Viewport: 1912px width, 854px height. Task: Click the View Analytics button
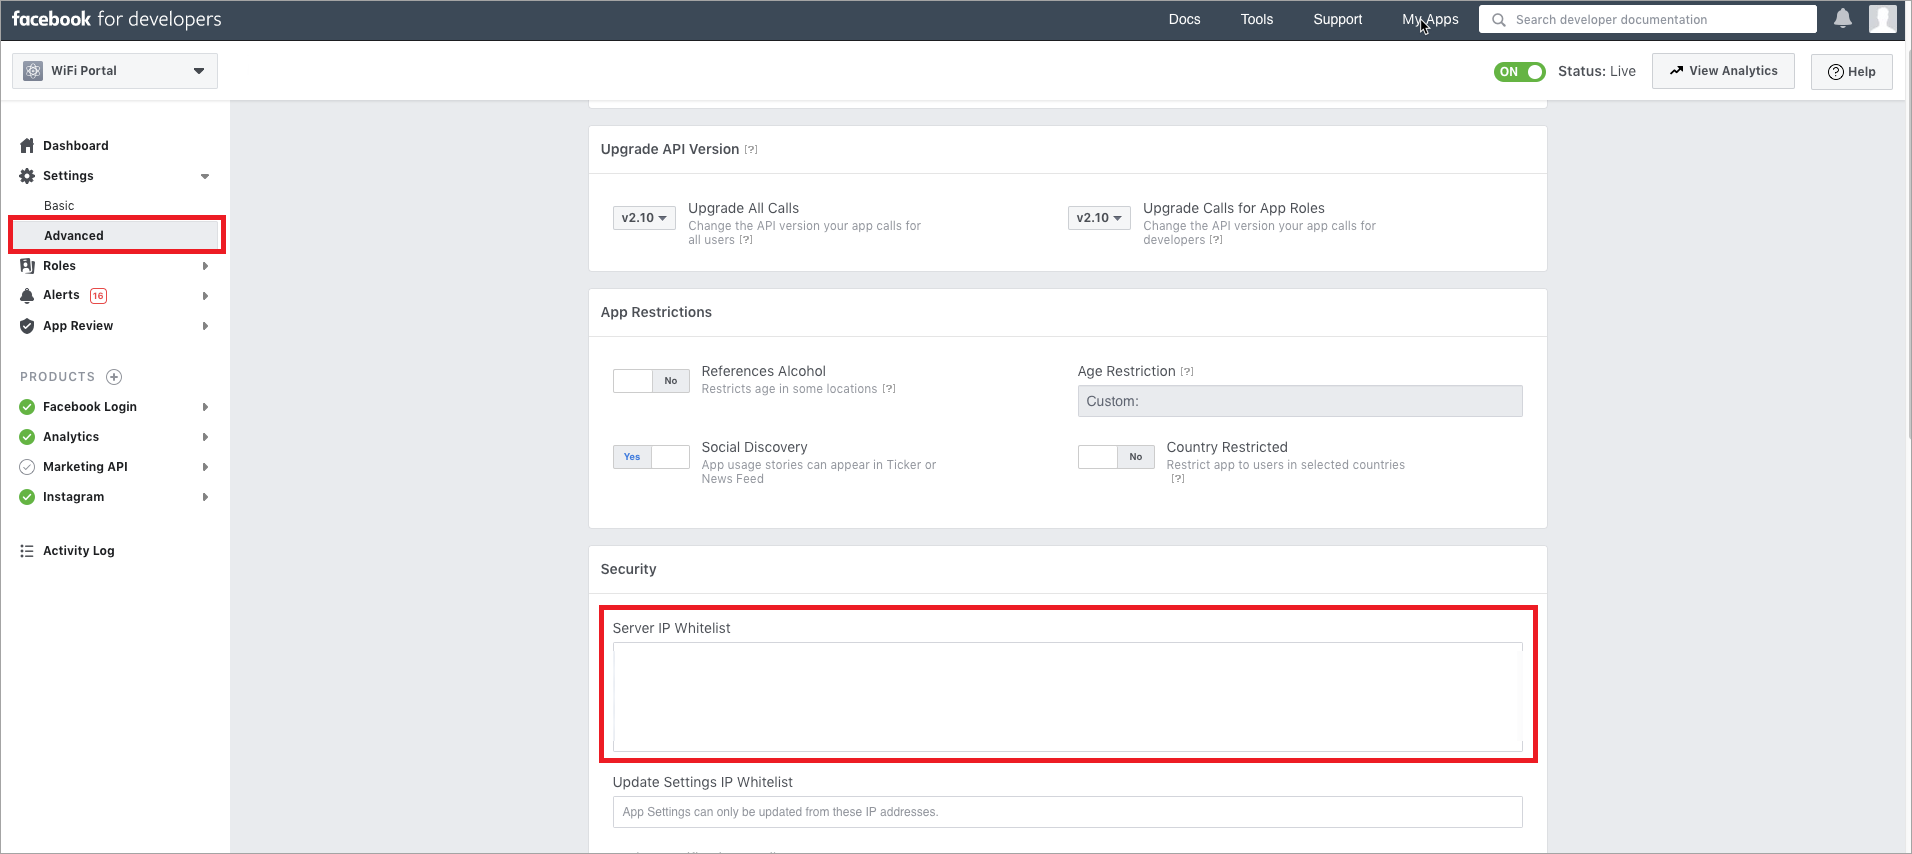(1723, 71)
